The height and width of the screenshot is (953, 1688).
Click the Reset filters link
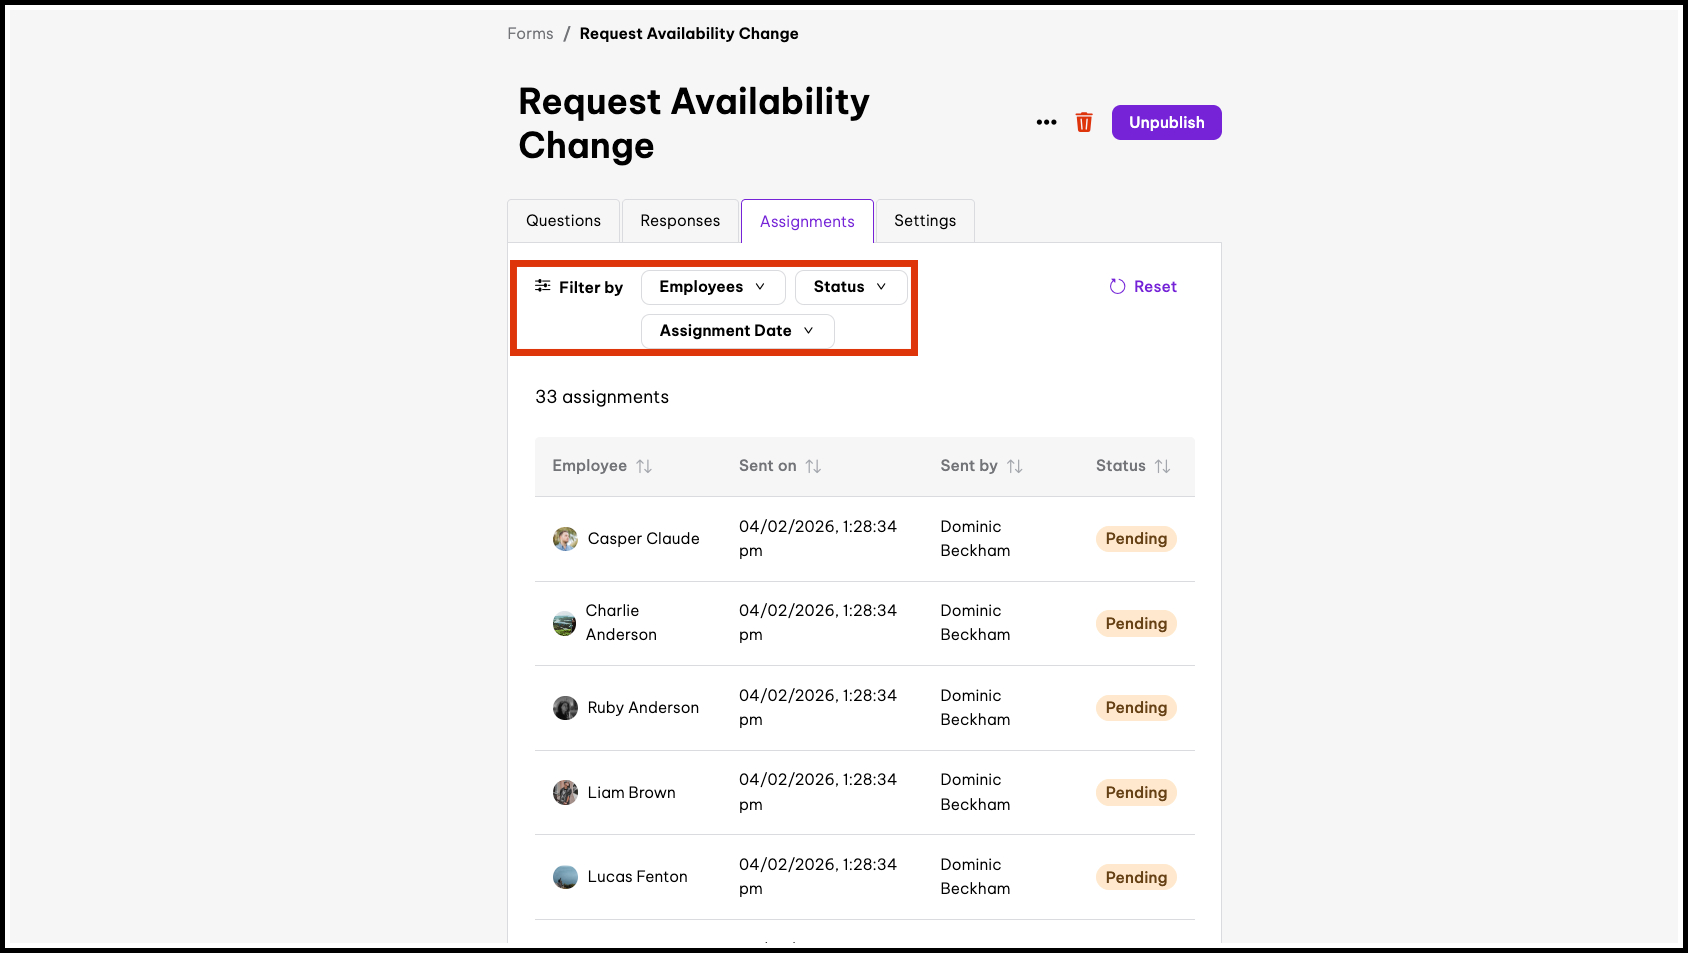(1143, 287)
